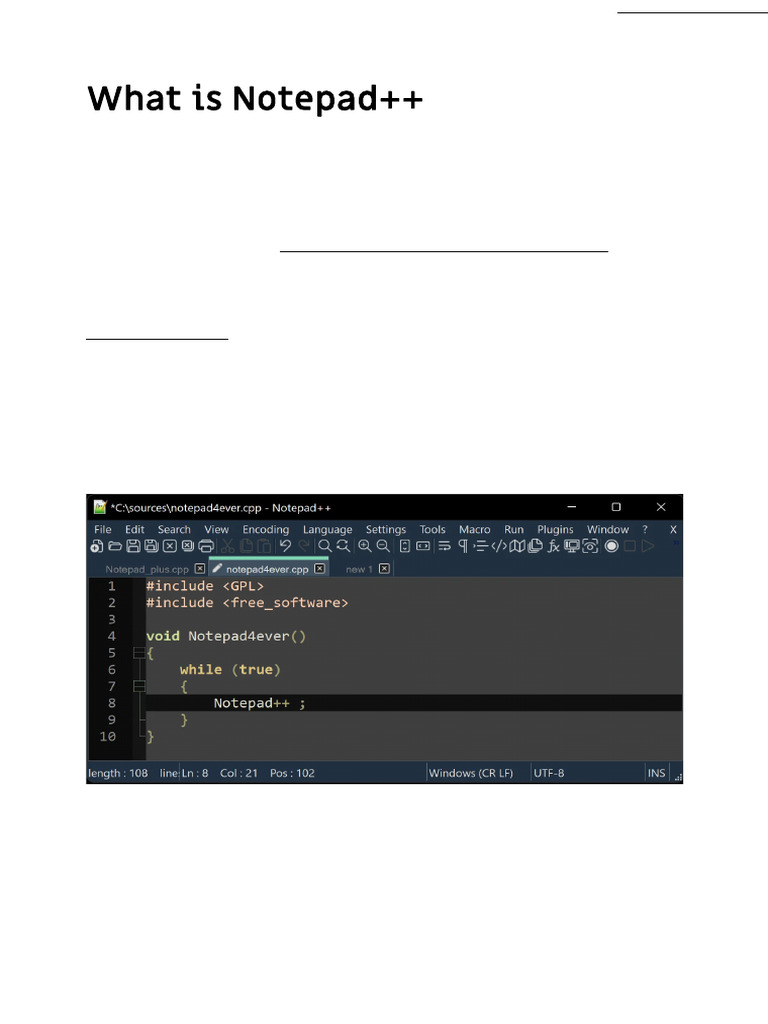768x1024 pixels.
Task: Toggle the Word Wrap icon
Action: tap(444, 546)
